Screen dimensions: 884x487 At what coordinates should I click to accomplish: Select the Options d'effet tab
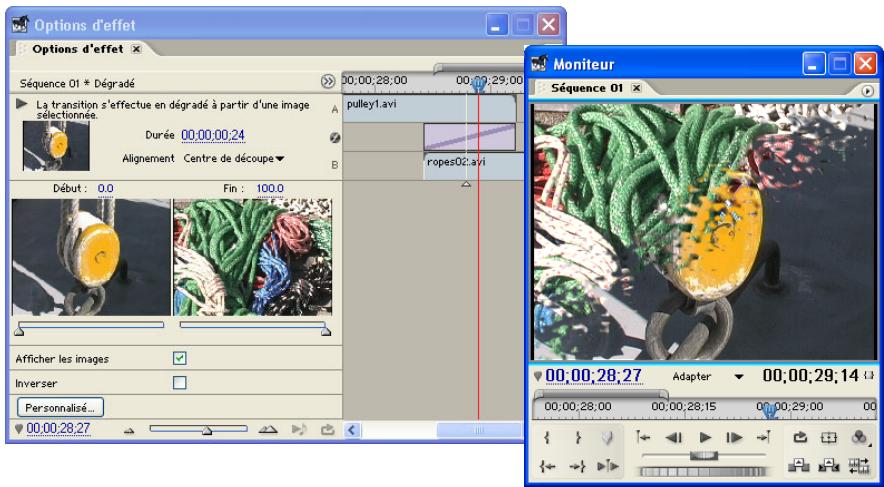point(78,48)
